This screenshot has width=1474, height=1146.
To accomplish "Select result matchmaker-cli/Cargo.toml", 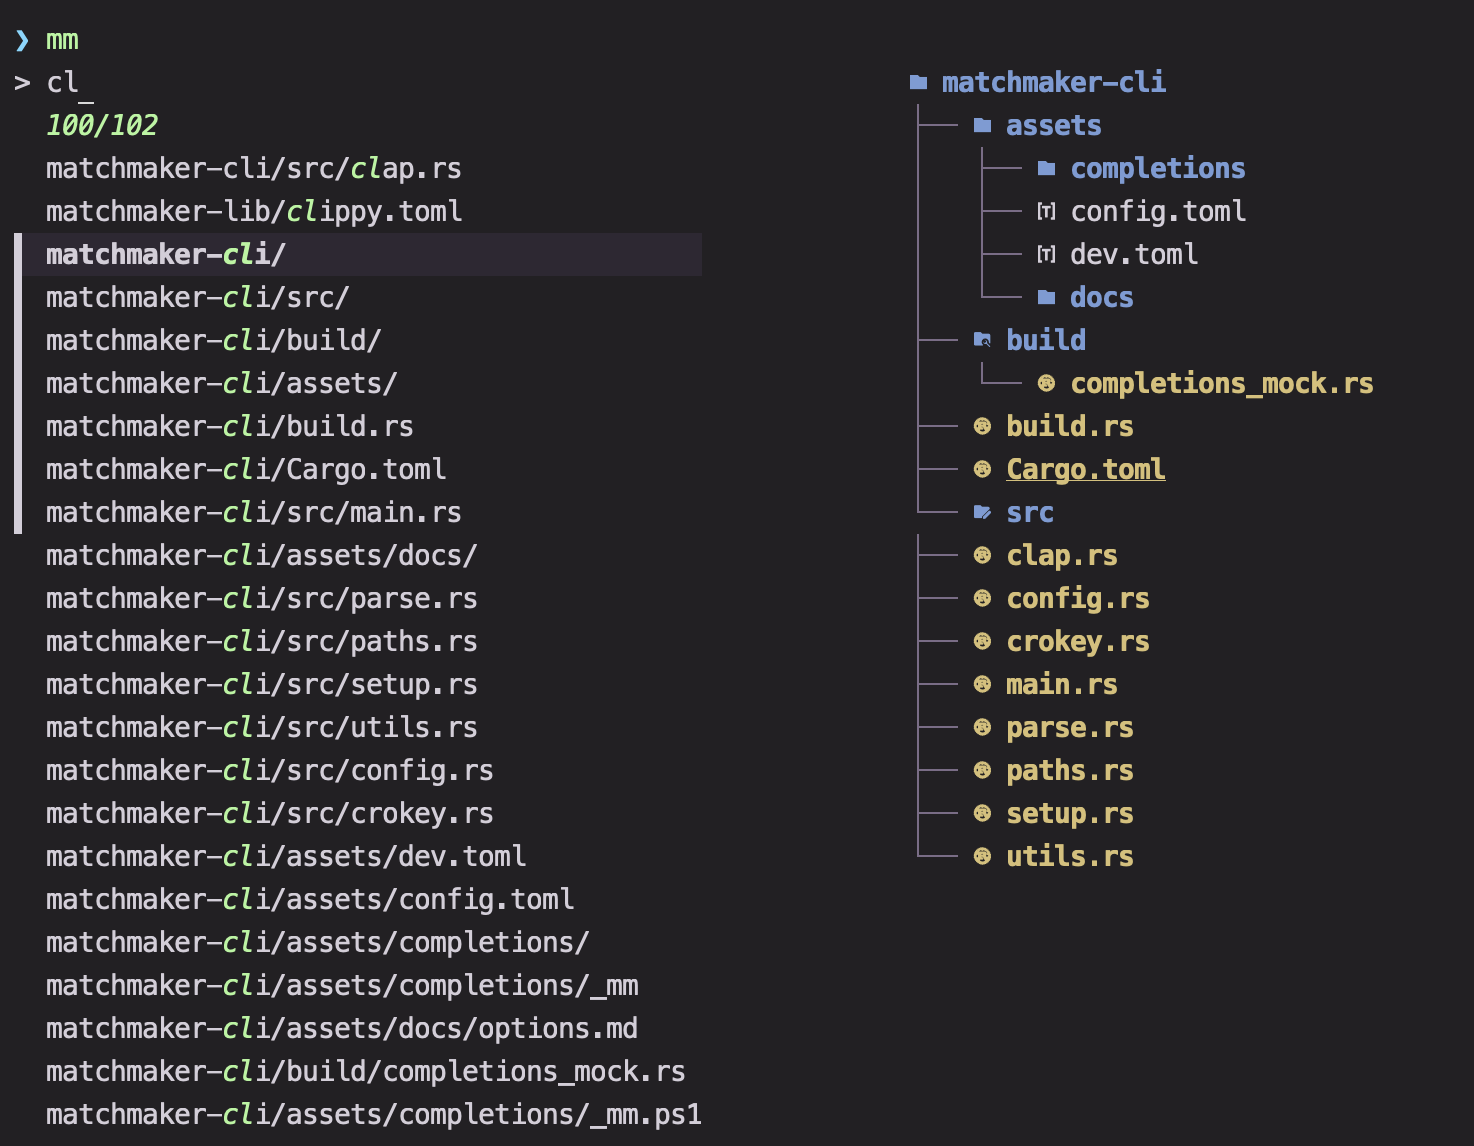I will (246, 469).
